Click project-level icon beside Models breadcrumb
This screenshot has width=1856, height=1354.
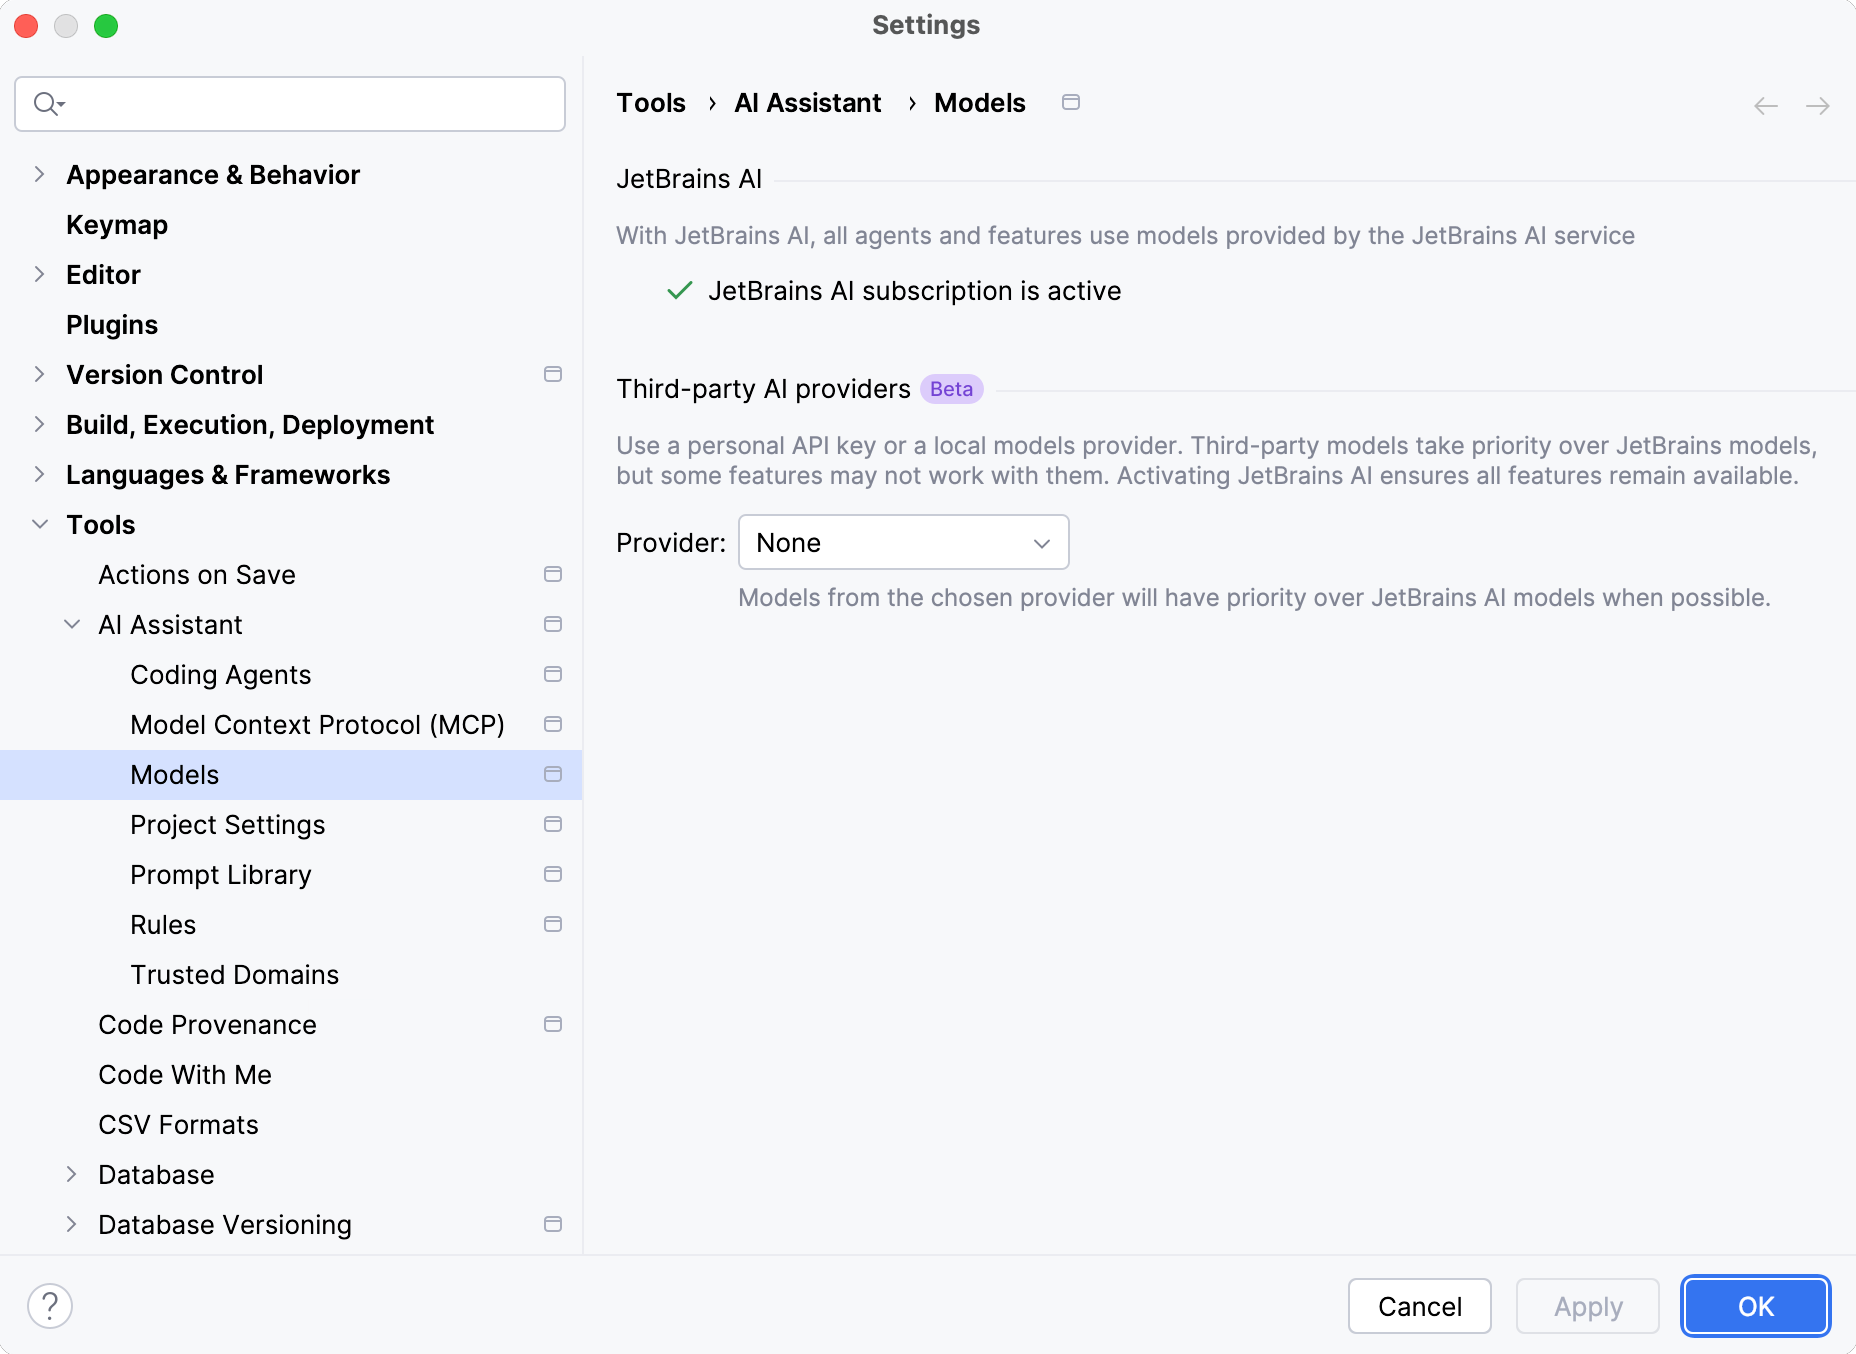(x=1071, y=102)
